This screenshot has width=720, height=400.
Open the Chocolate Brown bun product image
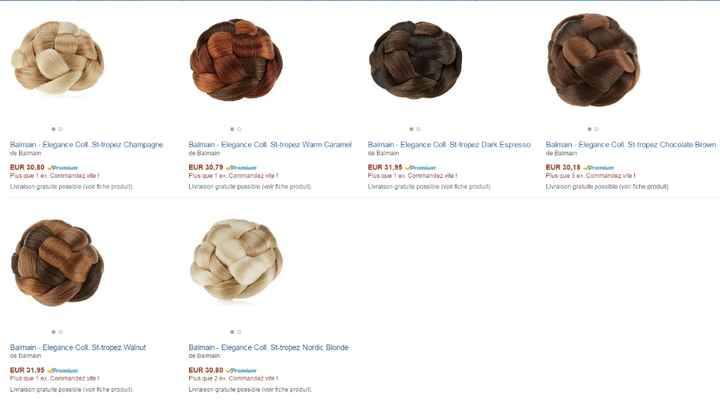coord(593,60)
